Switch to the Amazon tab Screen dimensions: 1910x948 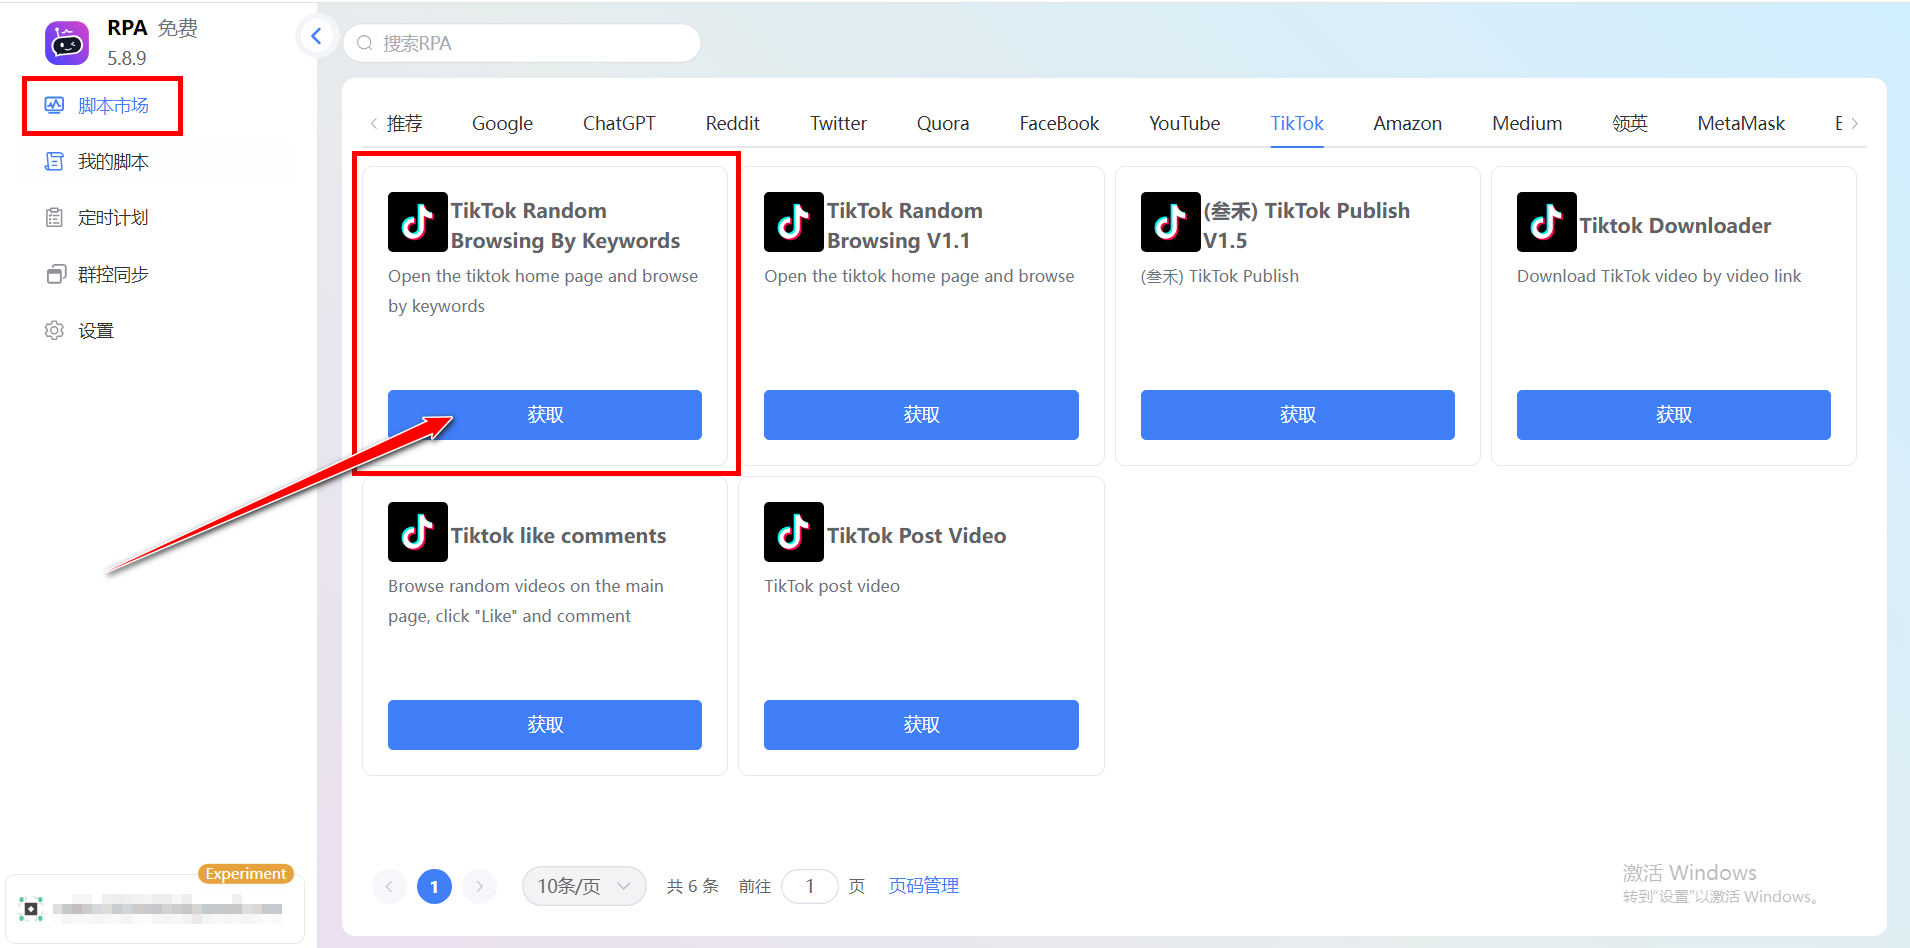1407,123
